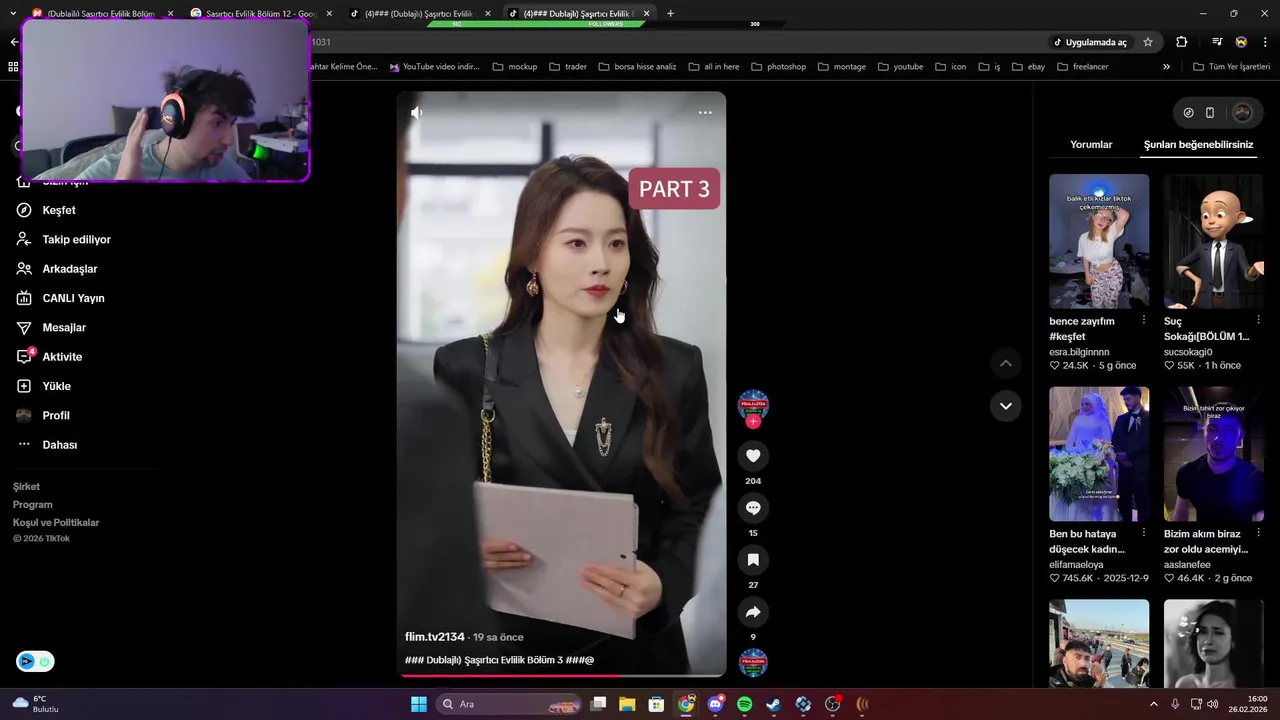Open Discord from the taskbar
The width and height of the screenshot is (1280, 720).
pos(716,704)
